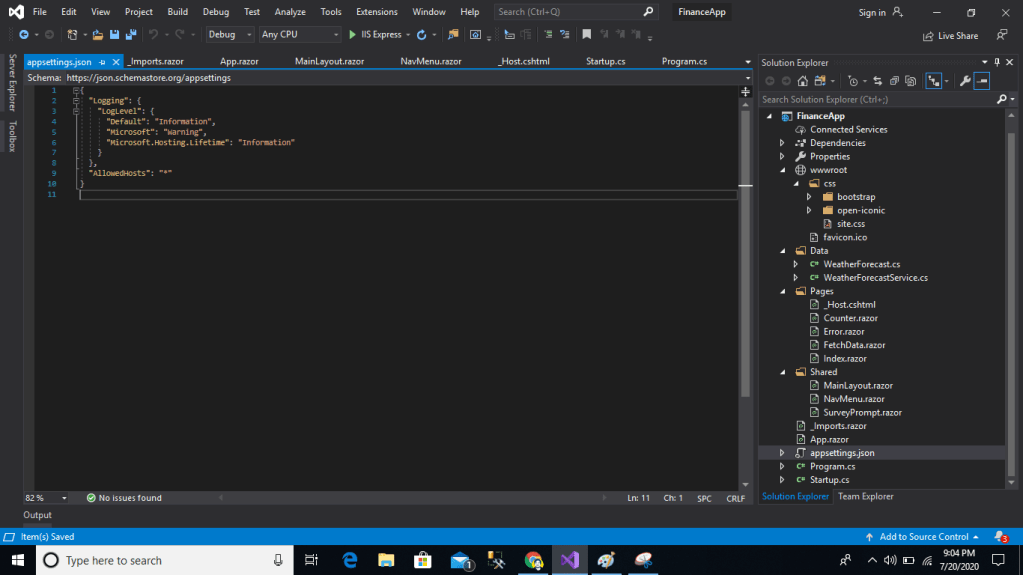Click the Save All toolbar icon

tap(131, 35)
